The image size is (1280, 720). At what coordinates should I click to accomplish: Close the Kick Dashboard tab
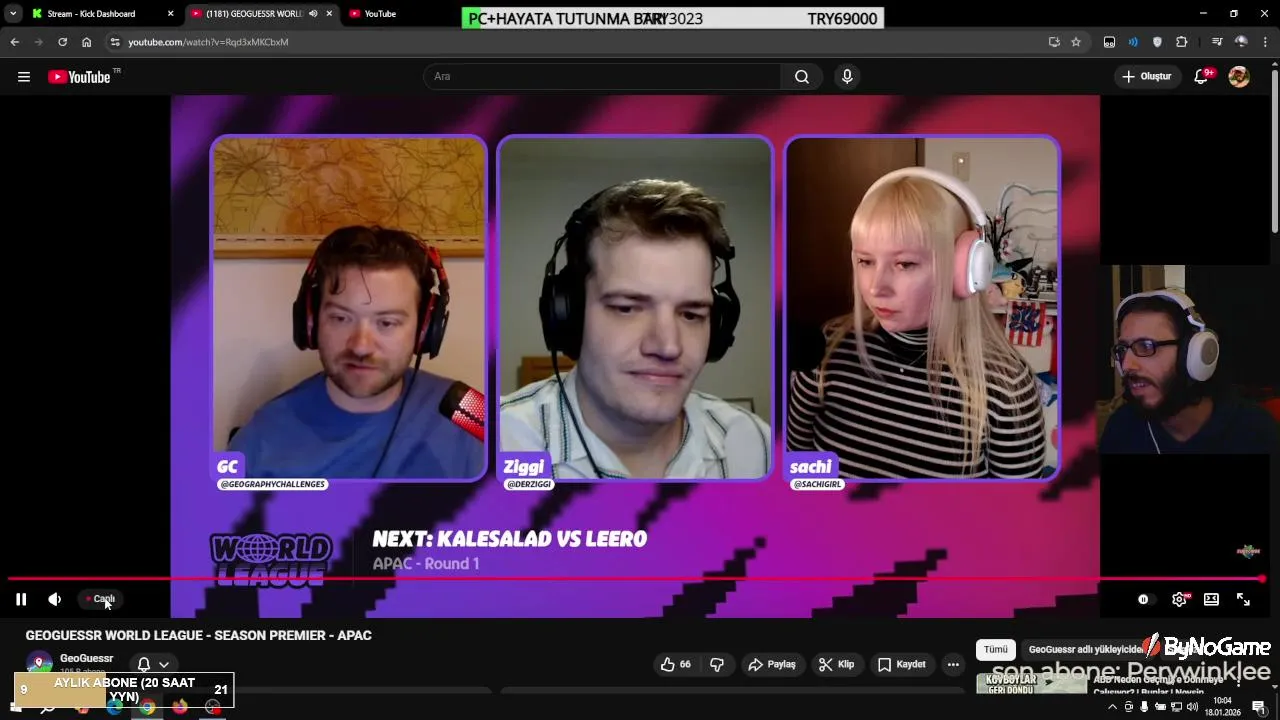pyautogui.click(x=170, y=14)
